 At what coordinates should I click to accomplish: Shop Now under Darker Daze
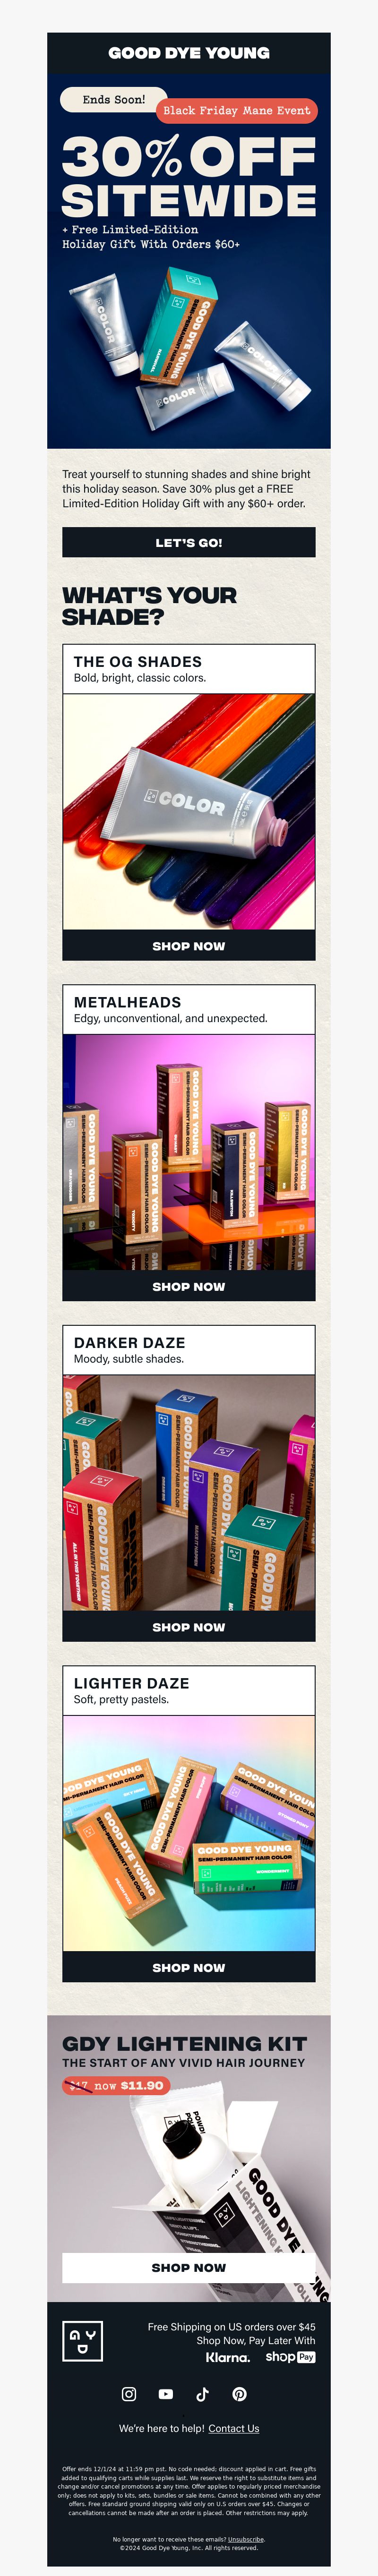tap(189, 1627)
